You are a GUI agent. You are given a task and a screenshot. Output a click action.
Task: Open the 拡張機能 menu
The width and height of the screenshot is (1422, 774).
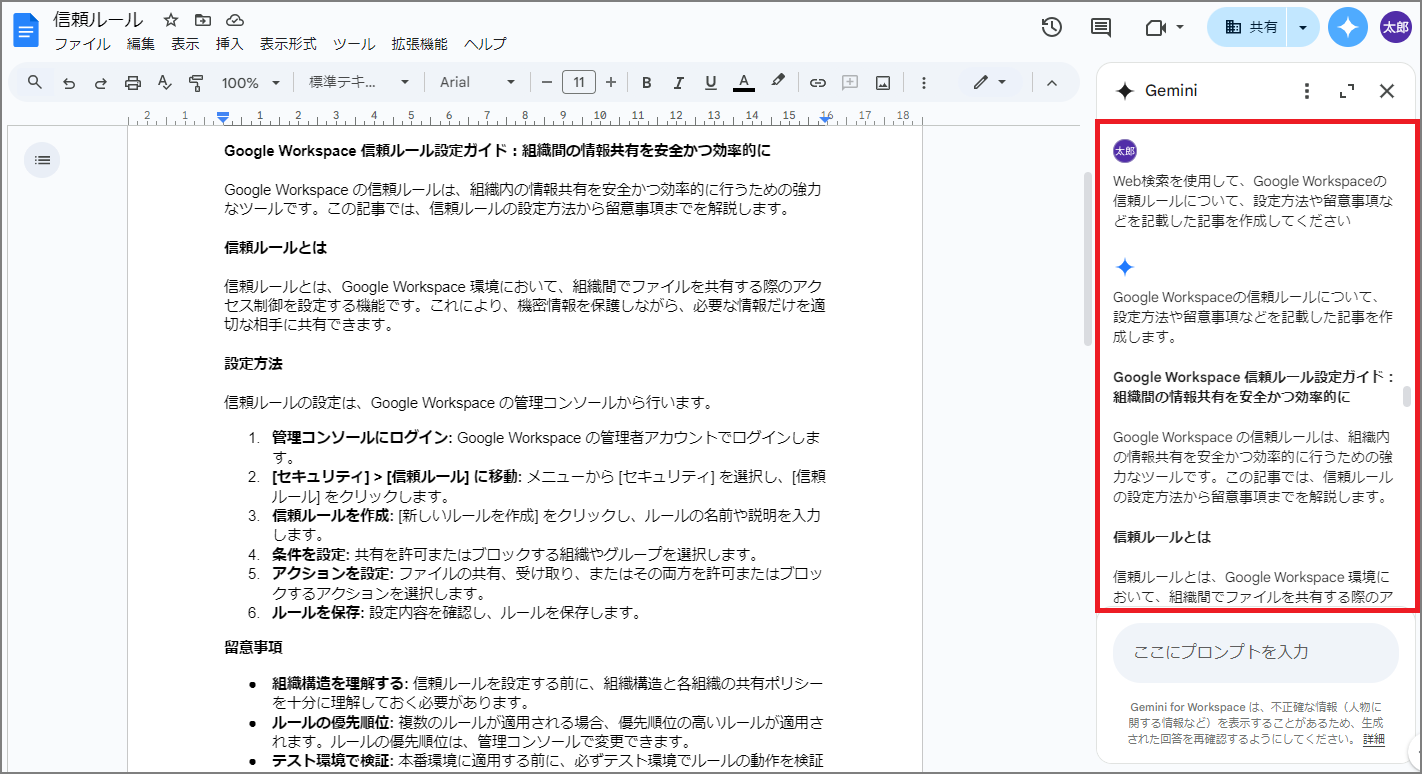[x=420, y=44]
